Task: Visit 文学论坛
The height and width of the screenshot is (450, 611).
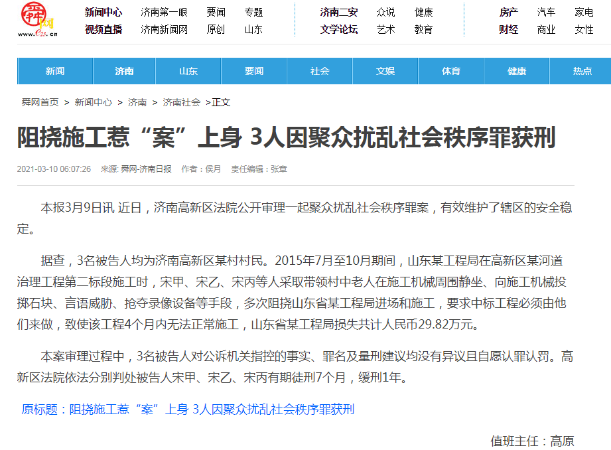Action: pyautogui.click(x=339, y=30)
